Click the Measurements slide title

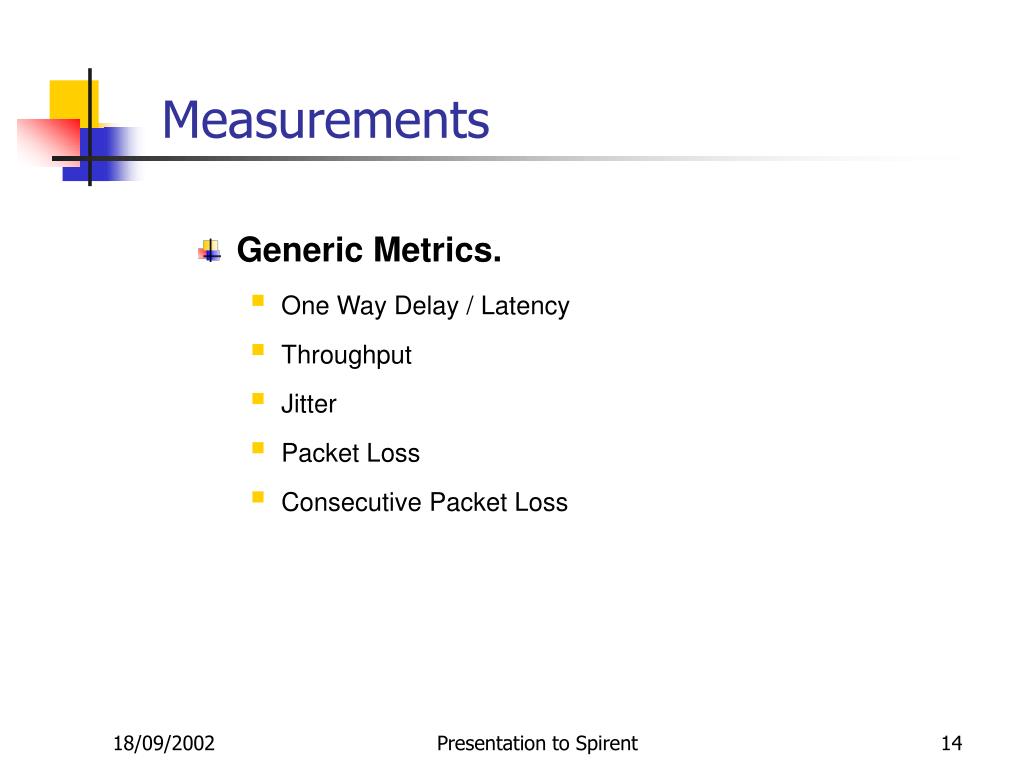point(325,120)
